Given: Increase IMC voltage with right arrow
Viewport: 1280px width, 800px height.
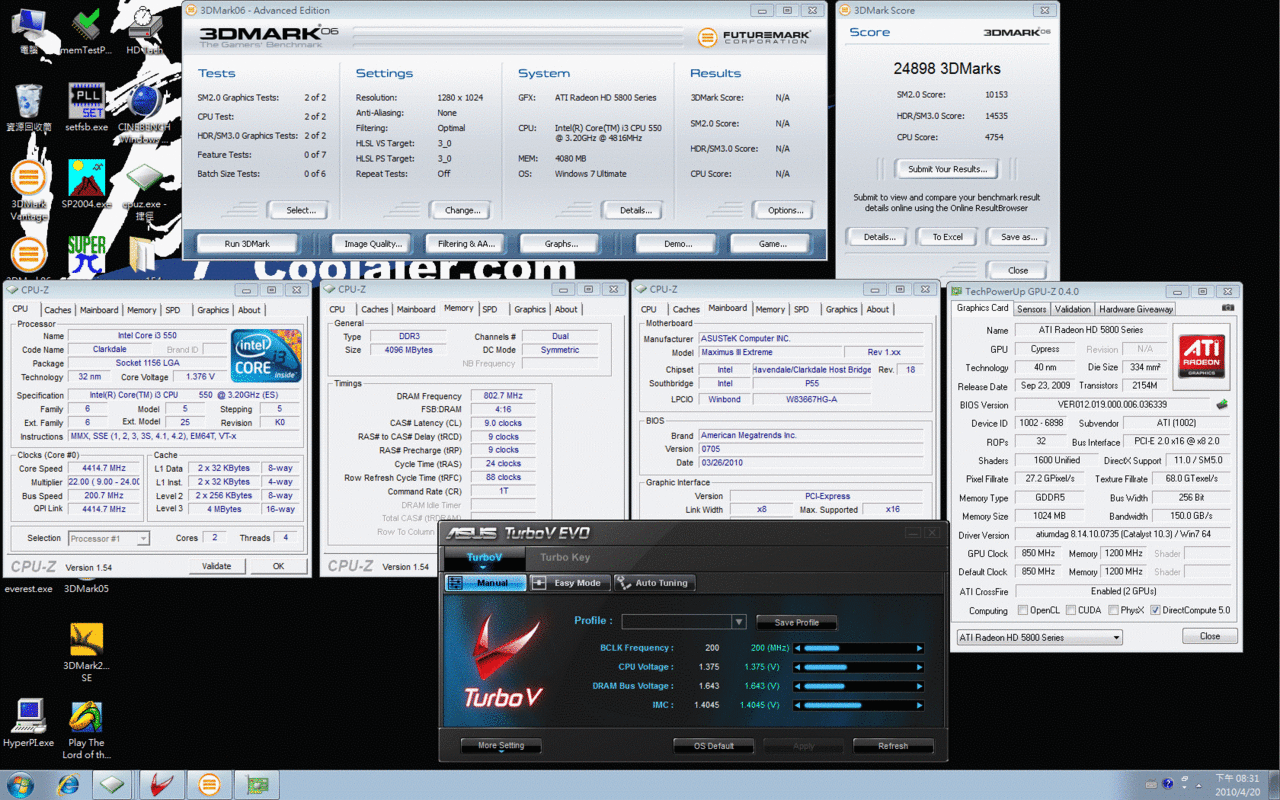Looking at the screenshot, I should tap(920, 705).
